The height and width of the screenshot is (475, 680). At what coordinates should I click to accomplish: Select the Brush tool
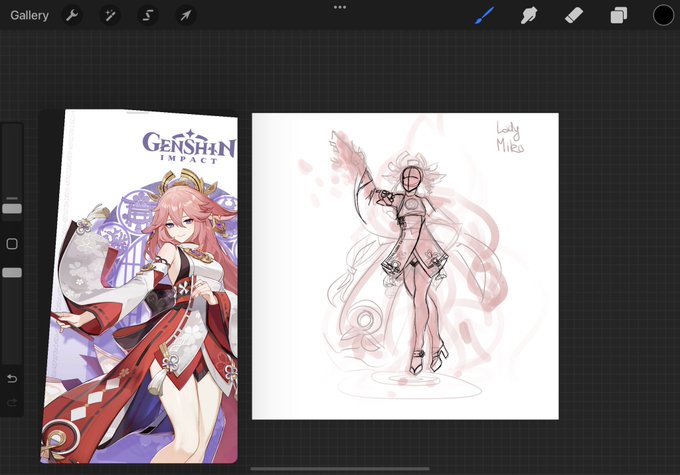click(x=484, y=16)
